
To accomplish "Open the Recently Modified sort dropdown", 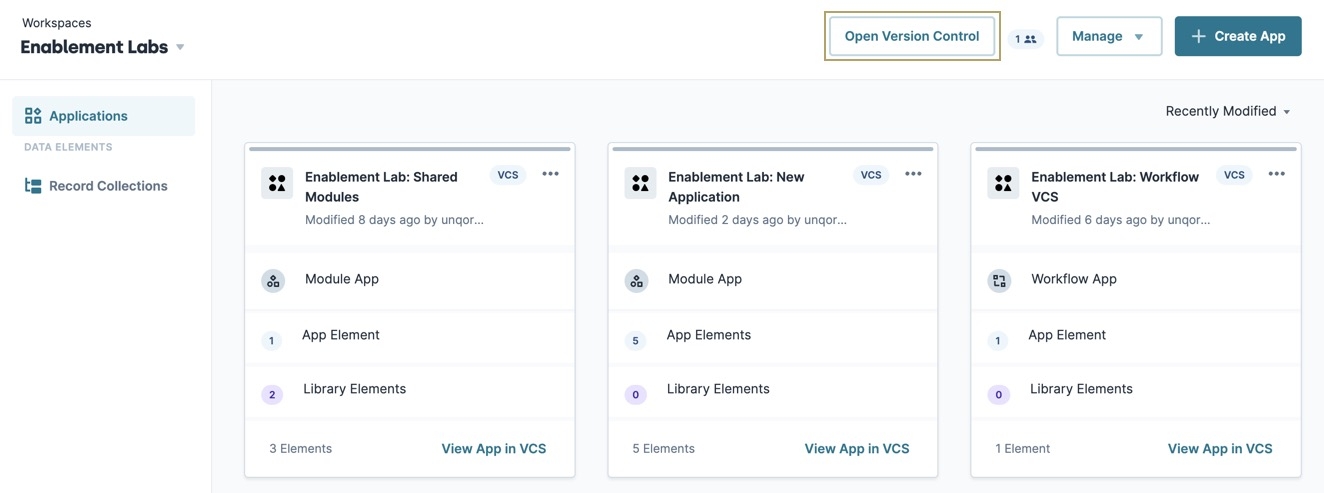I will 1228,111.
